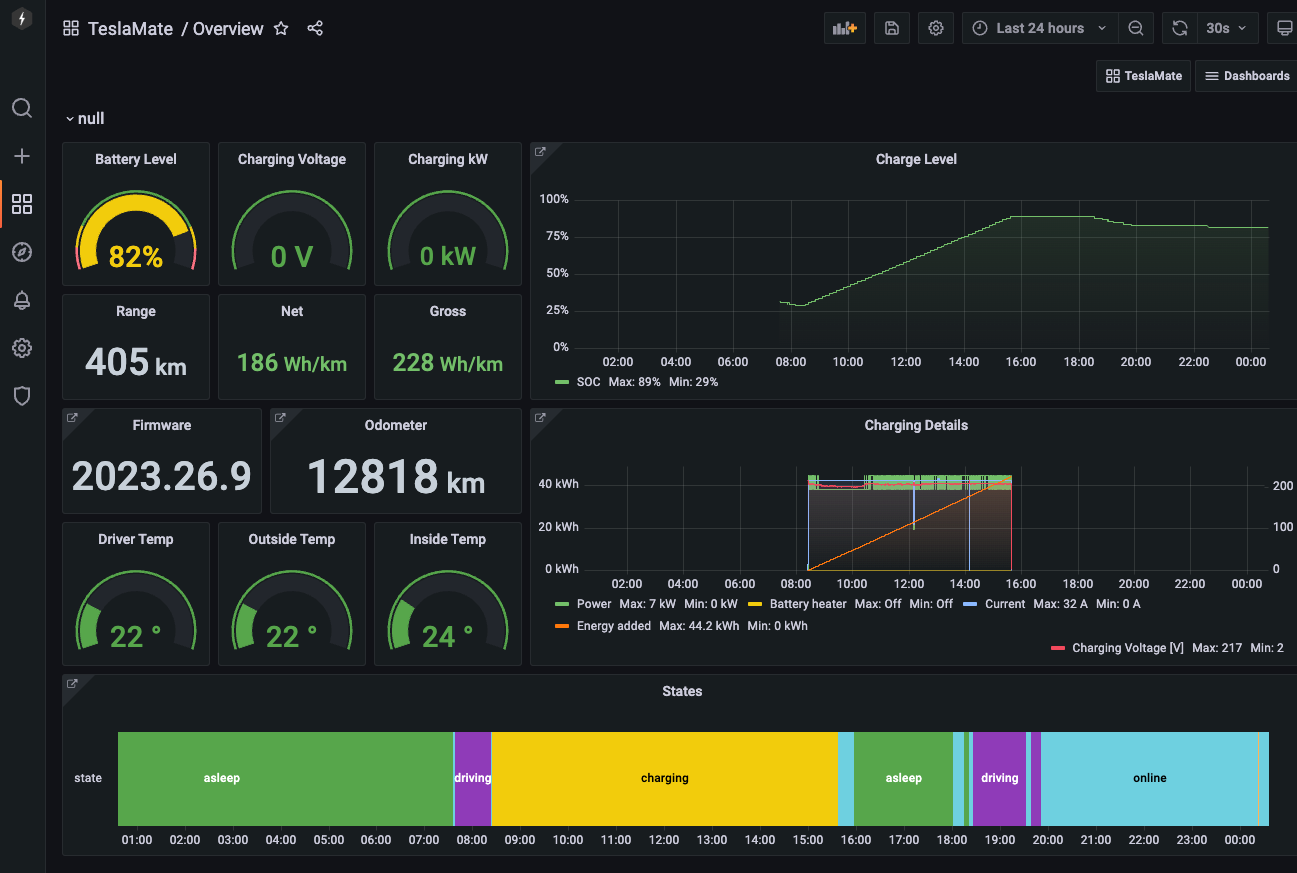Click the charging segment in States timeline
The image size is (1297, 873).
664,778
